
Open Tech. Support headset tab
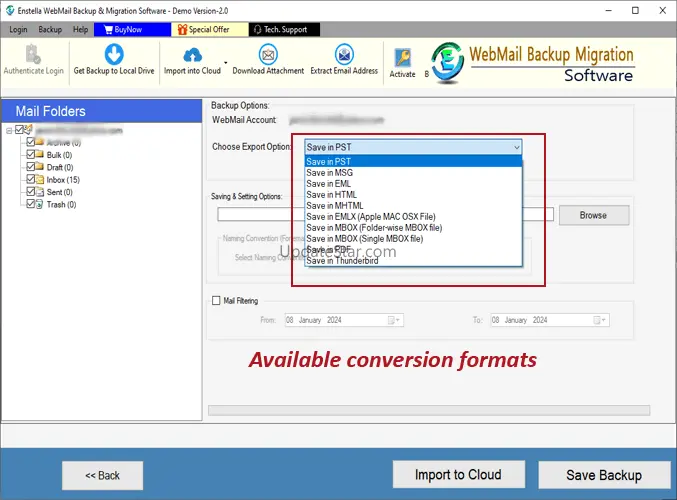pyautogui.click(x=284, y=29)
